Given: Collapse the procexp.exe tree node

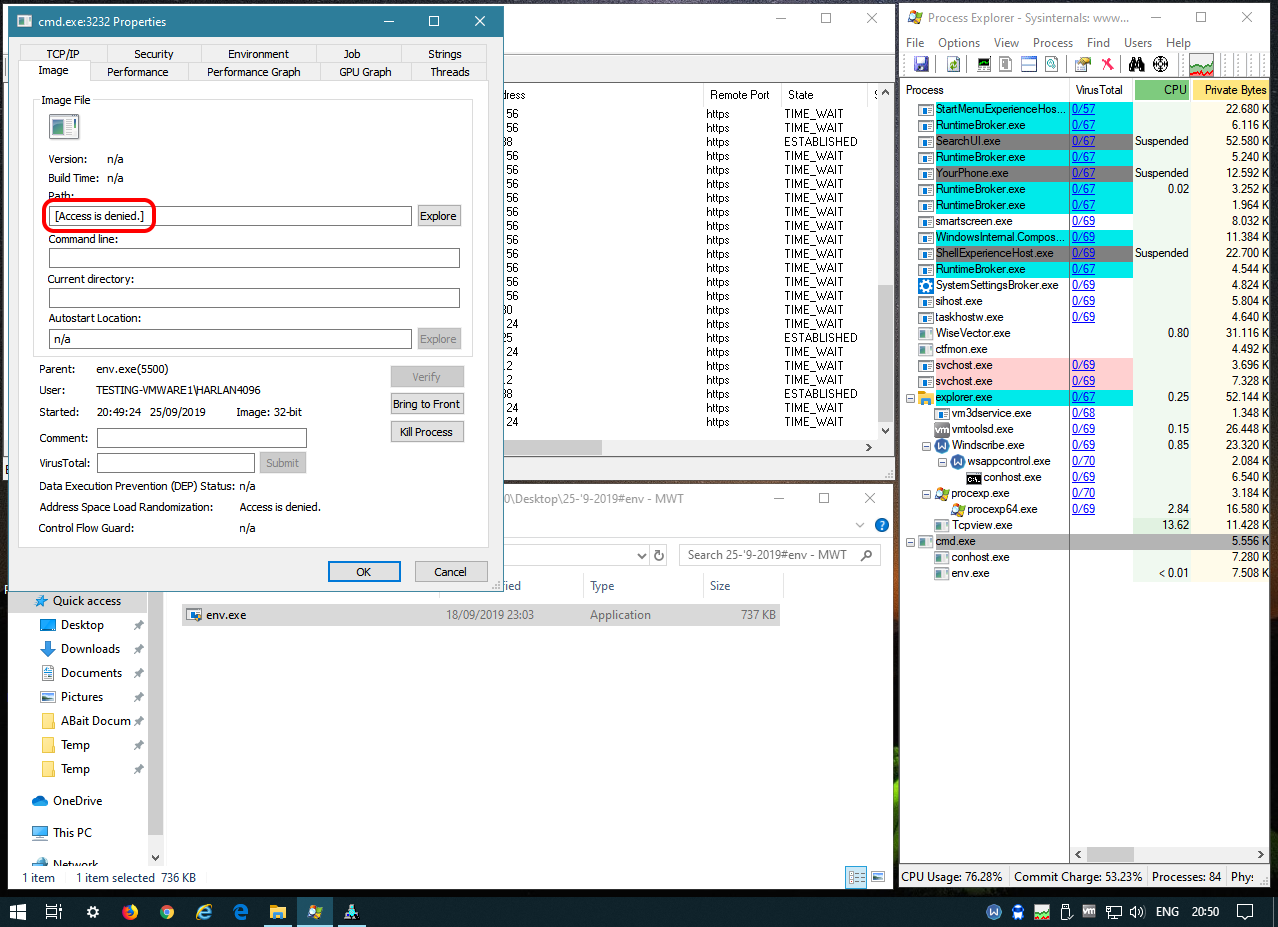Looking at the screenshot, I should (926, 493).
